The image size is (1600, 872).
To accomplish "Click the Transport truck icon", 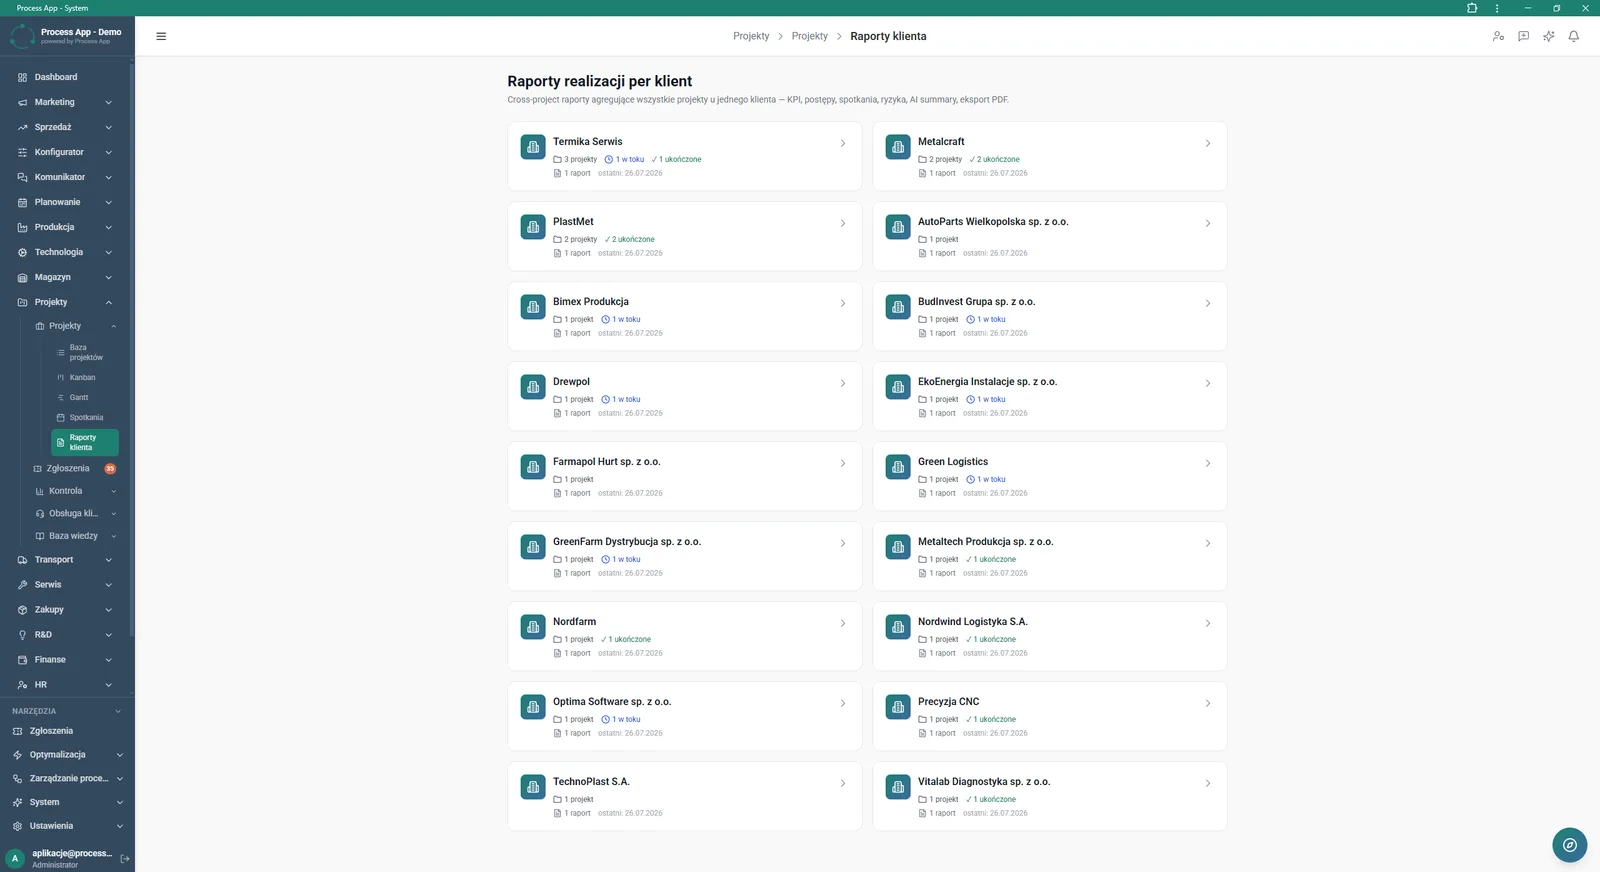I will 22,560.
